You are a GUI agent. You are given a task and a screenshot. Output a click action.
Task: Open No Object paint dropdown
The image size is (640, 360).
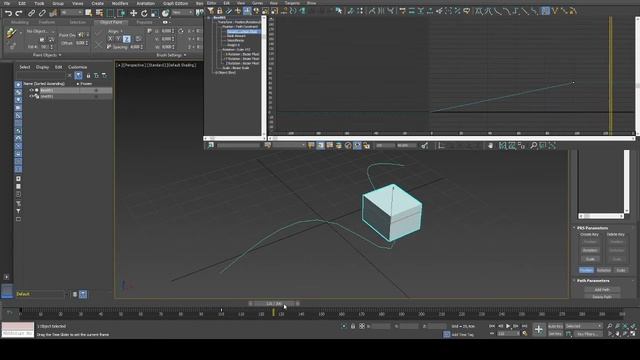39,31
